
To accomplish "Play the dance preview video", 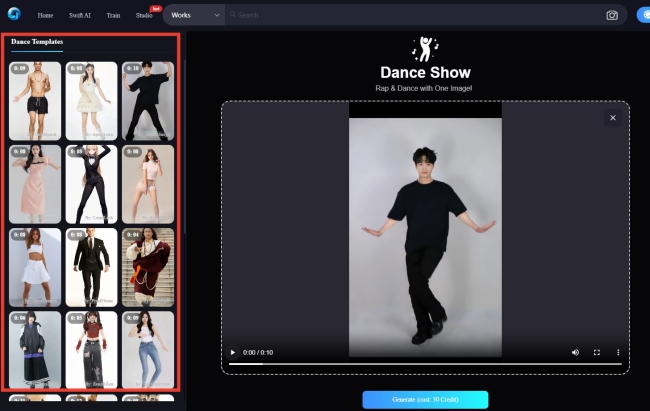I will pyautogui.click(x=233, y=352).
